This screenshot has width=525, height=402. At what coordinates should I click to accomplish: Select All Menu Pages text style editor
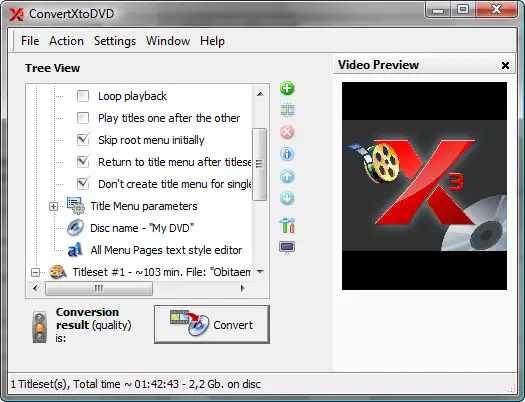[166, 250]
